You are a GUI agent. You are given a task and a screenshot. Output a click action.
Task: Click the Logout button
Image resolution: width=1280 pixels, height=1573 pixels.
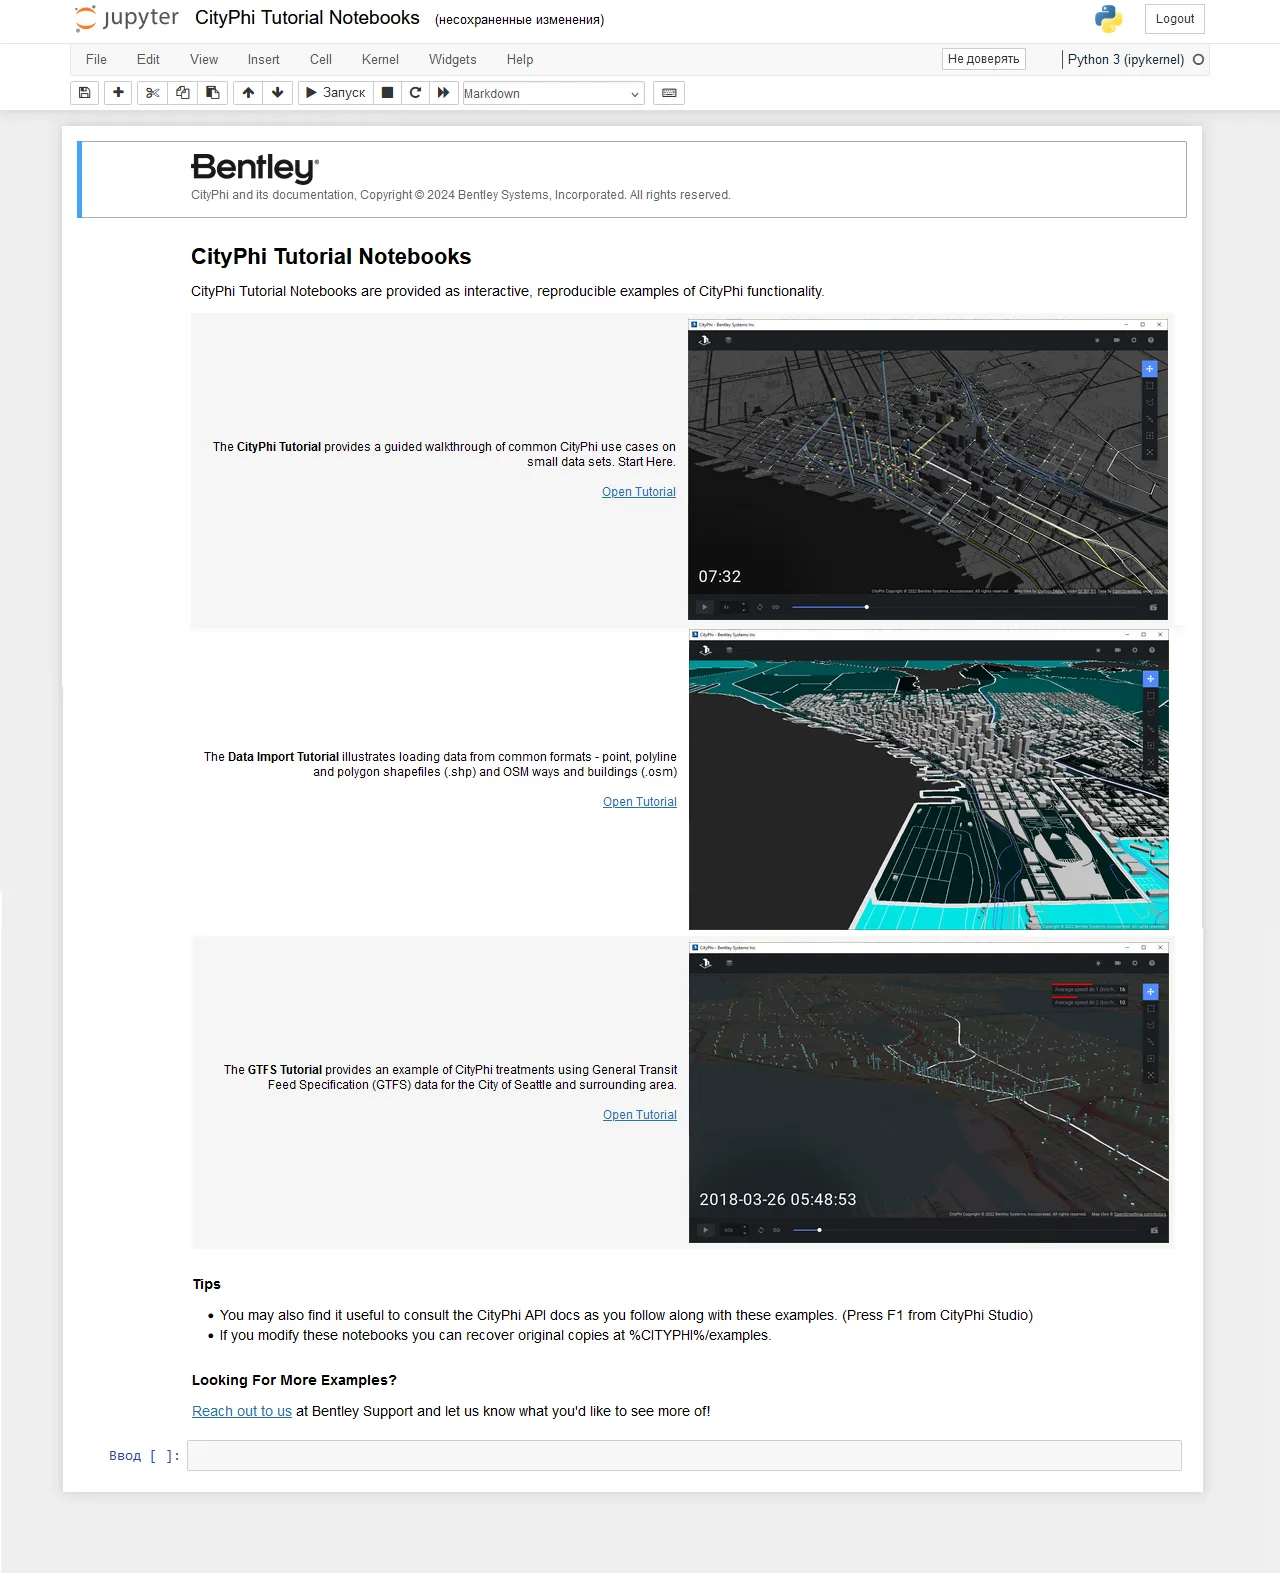coord(1175,19)
